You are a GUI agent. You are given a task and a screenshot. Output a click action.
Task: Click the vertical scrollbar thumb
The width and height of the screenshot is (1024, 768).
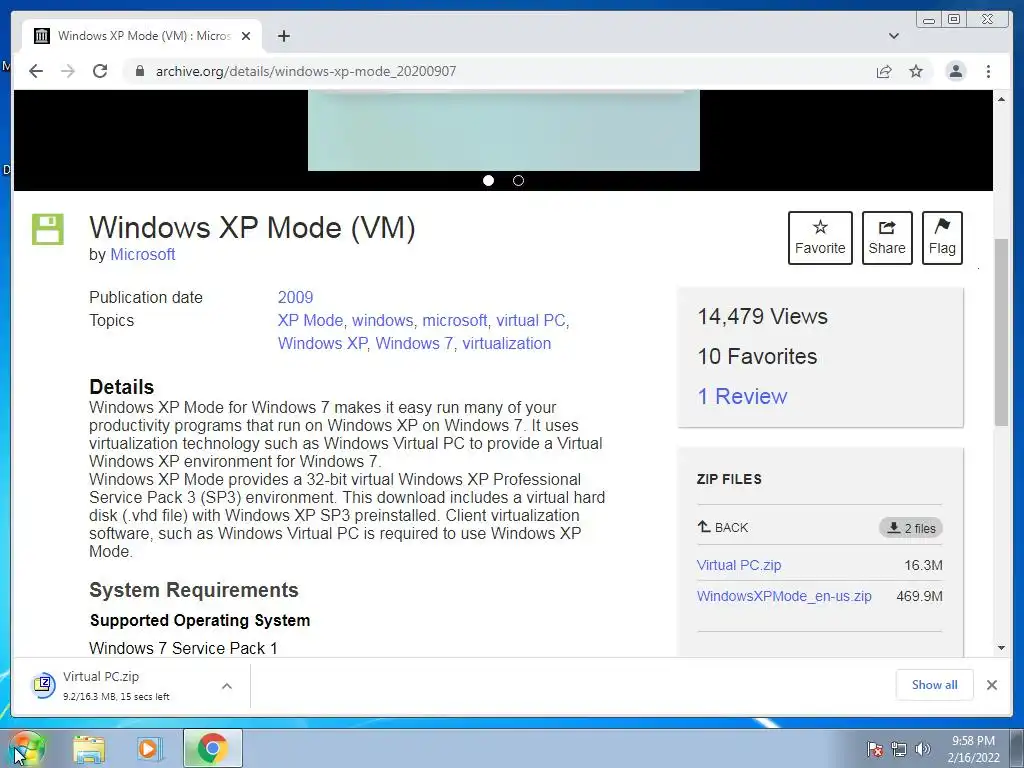point(1001,332)
